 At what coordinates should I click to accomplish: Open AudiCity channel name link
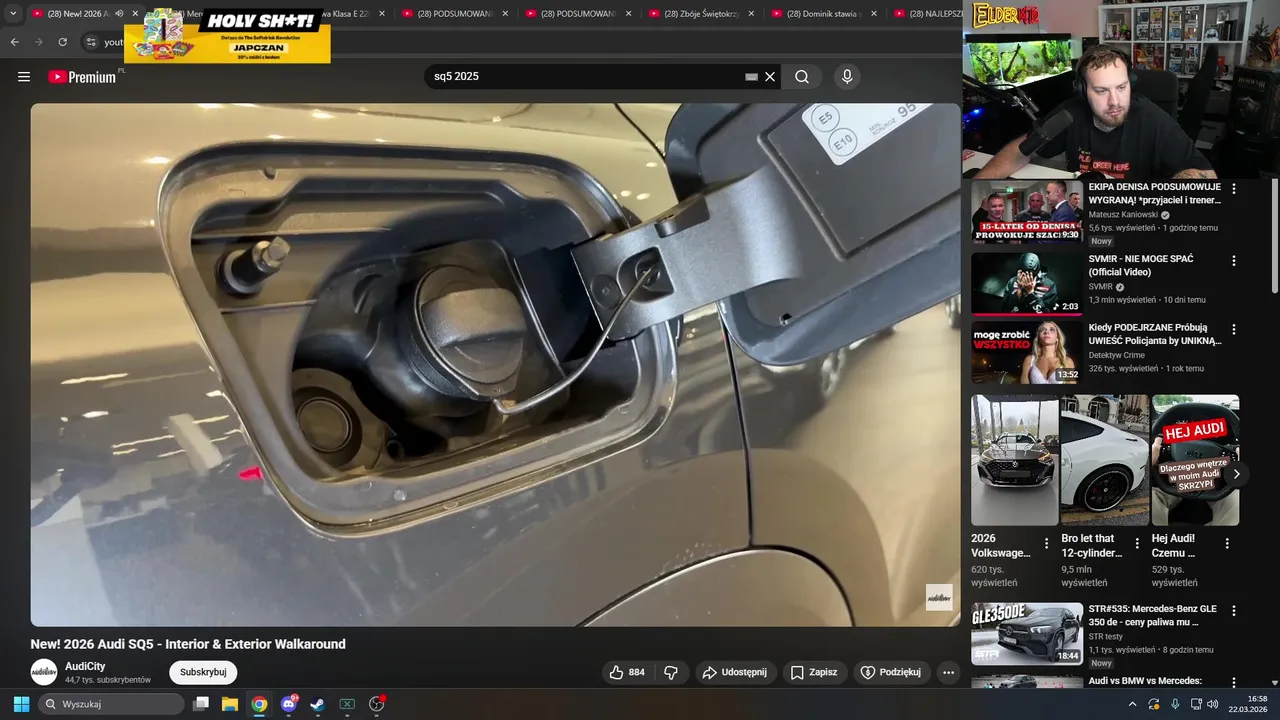85,666
